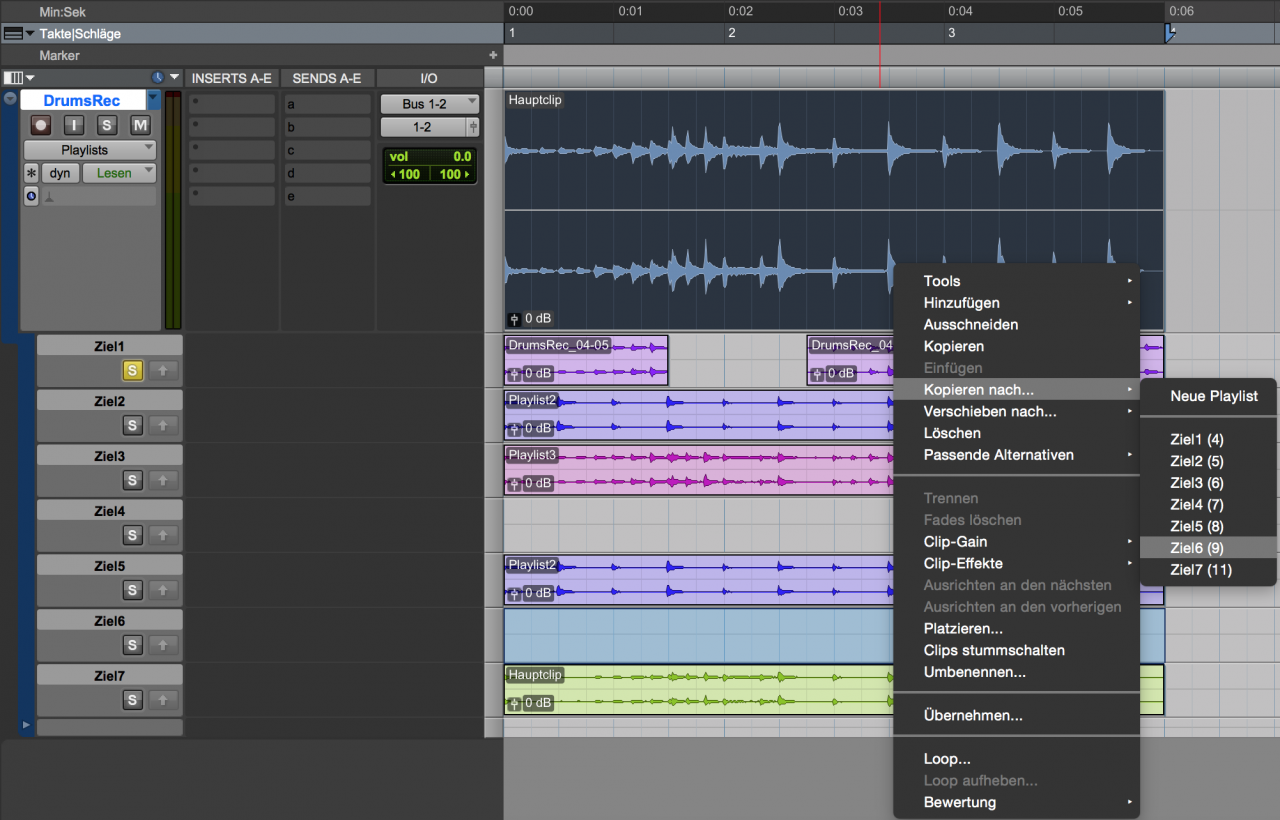Click the add marker plus icon
The width and height of the screenshot is (1280, 820).
point(492,55)
